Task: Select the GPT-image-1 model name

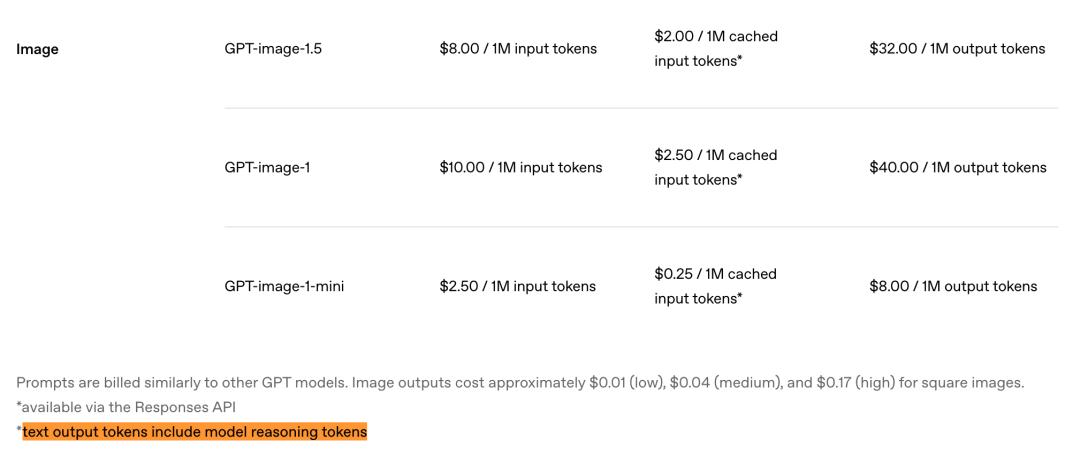Action: click(267, 168)
